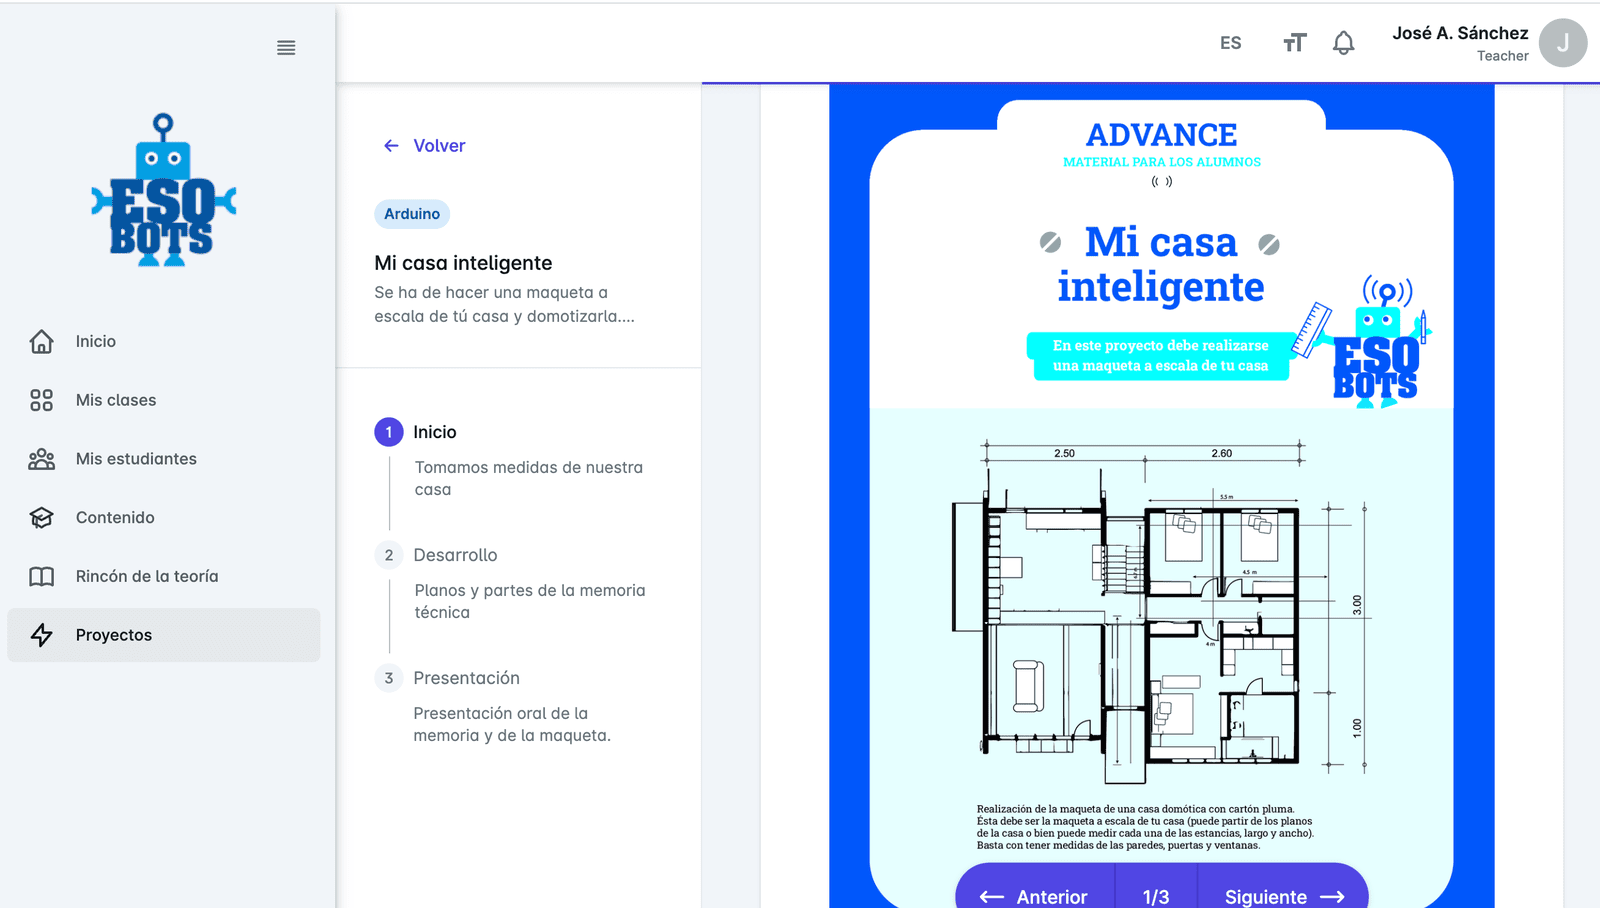
Task: Advance to next page with Siguiente
Action: pyautogui.click(x=1284, y=896)
